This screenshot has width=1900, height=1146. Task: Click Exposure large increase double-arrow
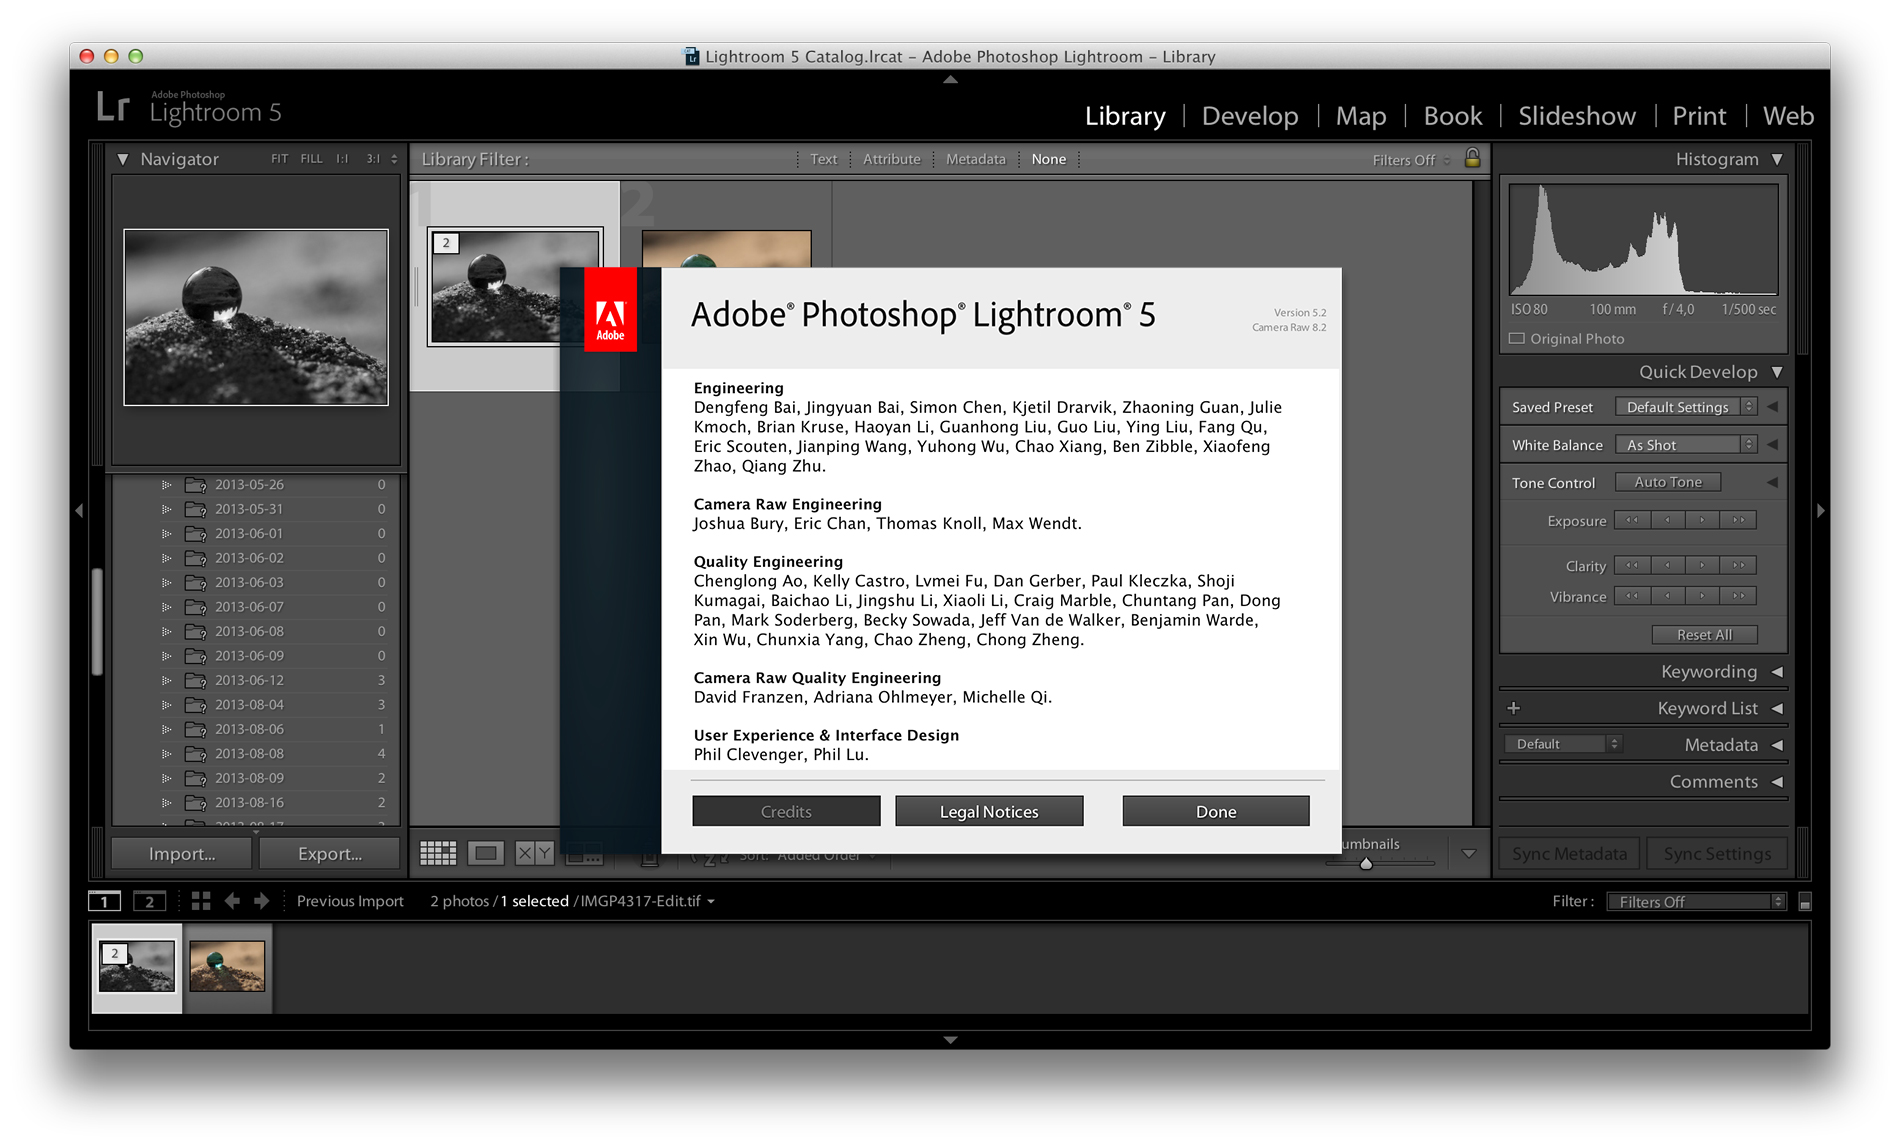(x=1739, y=520)
